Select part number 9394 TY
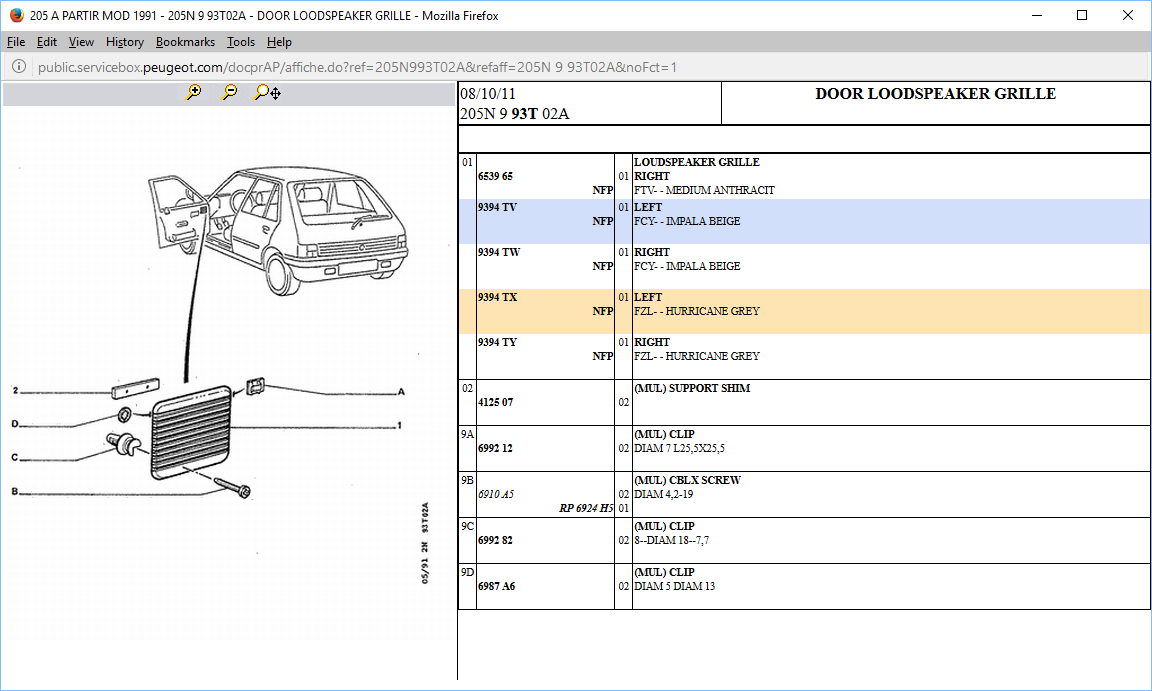1152x691 pixels. point(497,342)
